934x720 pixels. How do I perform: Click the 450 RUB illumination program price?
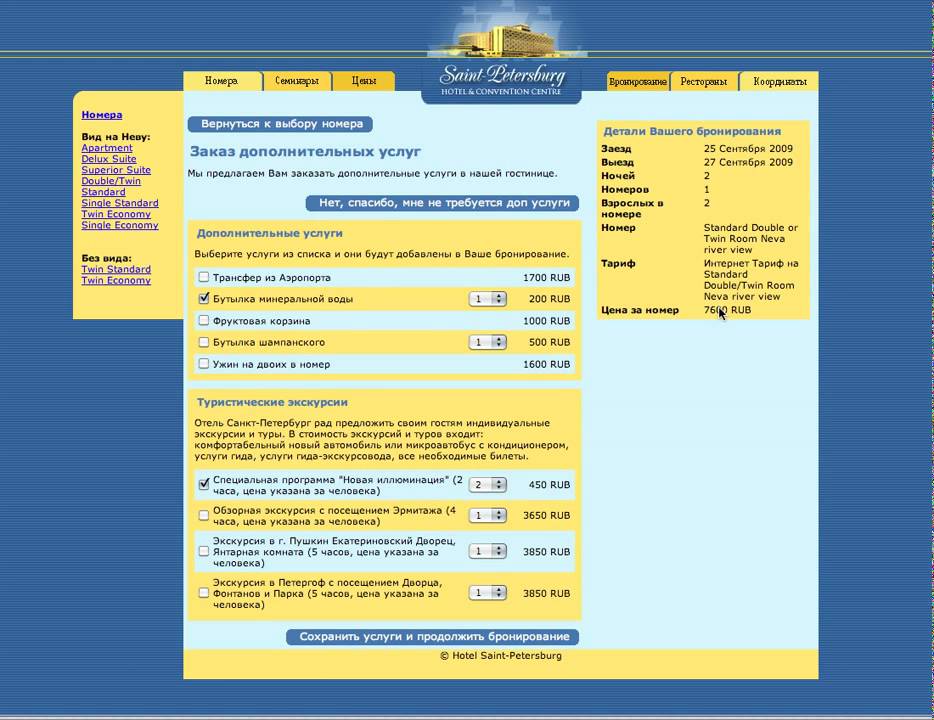tap(549, 485)
